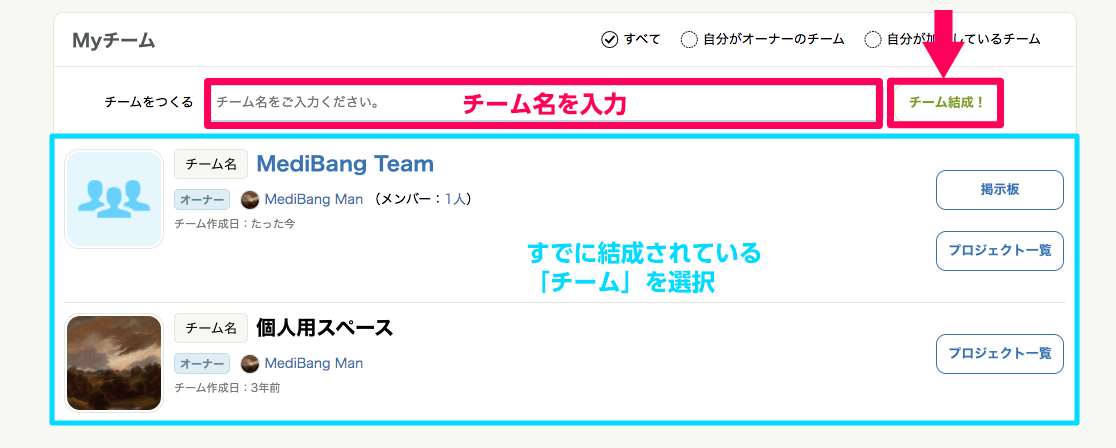Image resolution: width=1116 pixels, height=448 pixels.
Task: Click MediBang Man avatar in MediBang Team row
Action: pos(249,199)
